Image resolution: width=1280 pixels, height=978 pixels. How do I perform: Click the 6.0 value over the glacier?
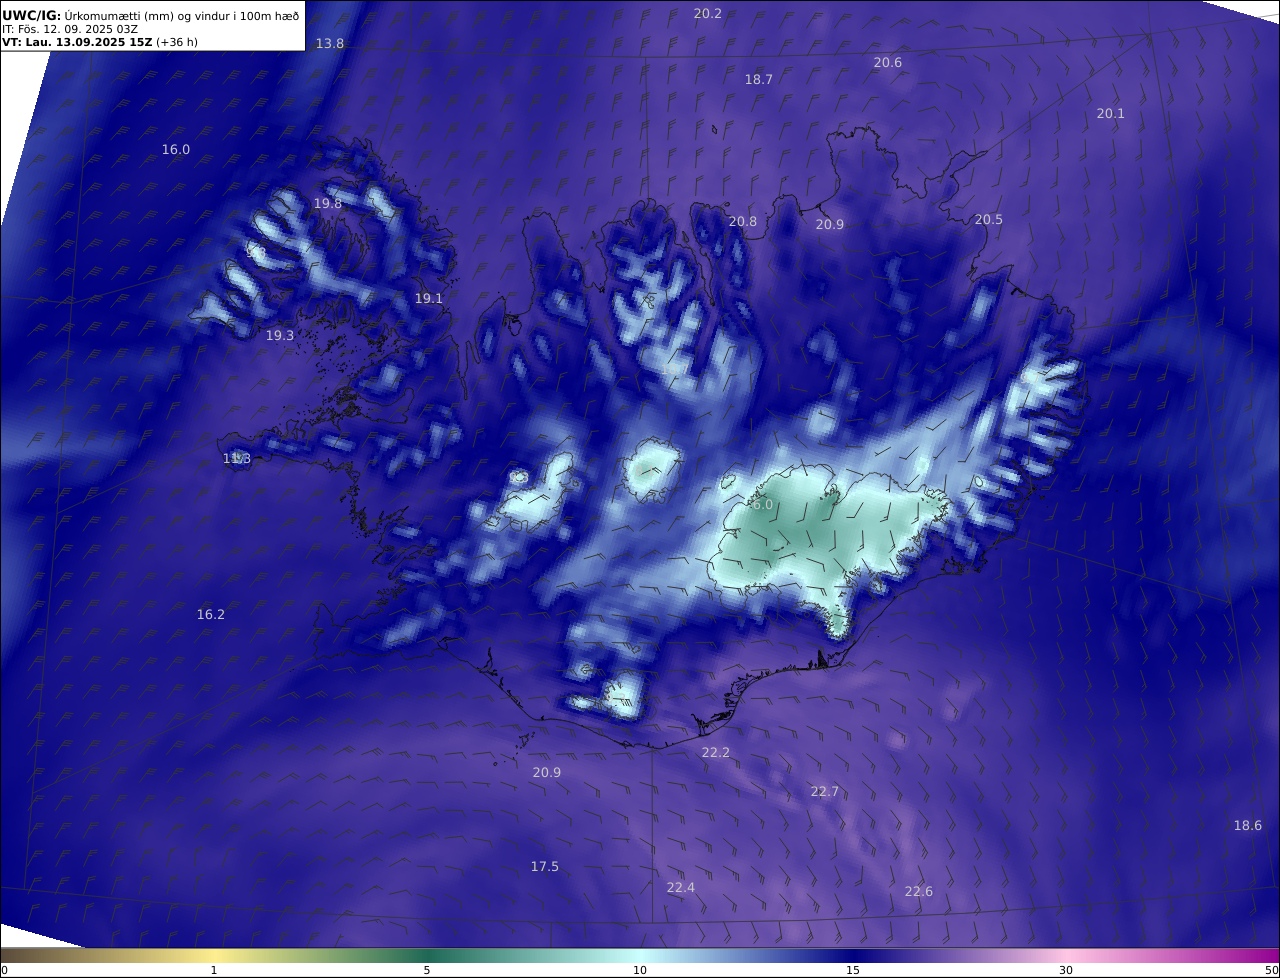pyautogui.click(x=763, y=505)
